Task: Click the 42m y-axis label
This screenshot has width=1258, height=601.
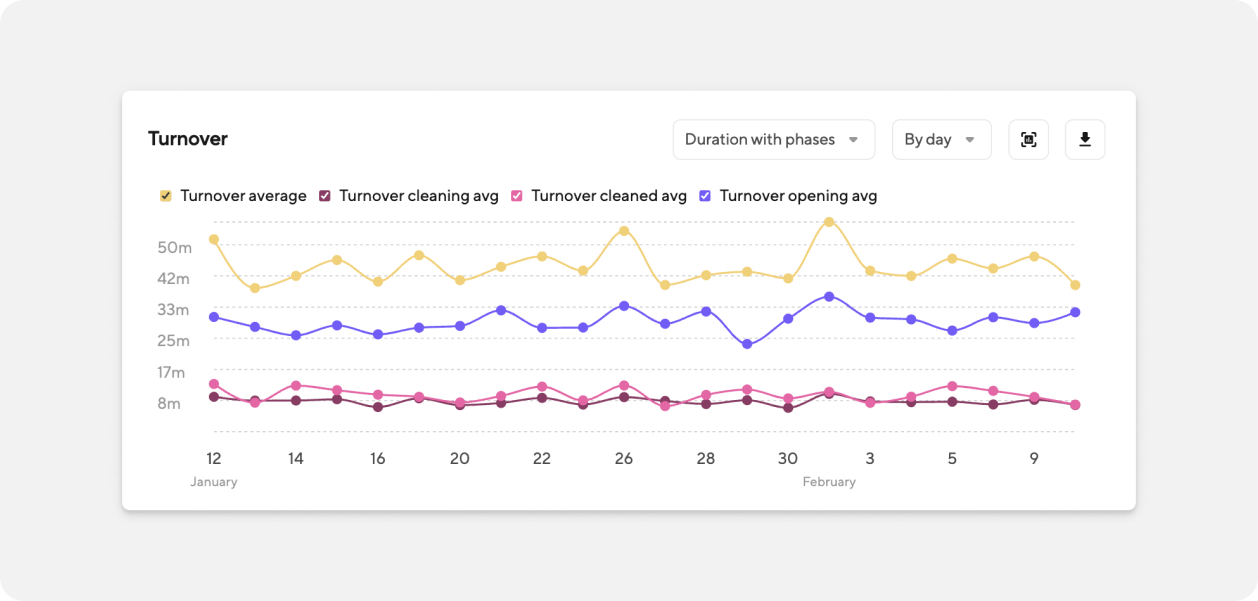Action: click(x=174, y=279)
